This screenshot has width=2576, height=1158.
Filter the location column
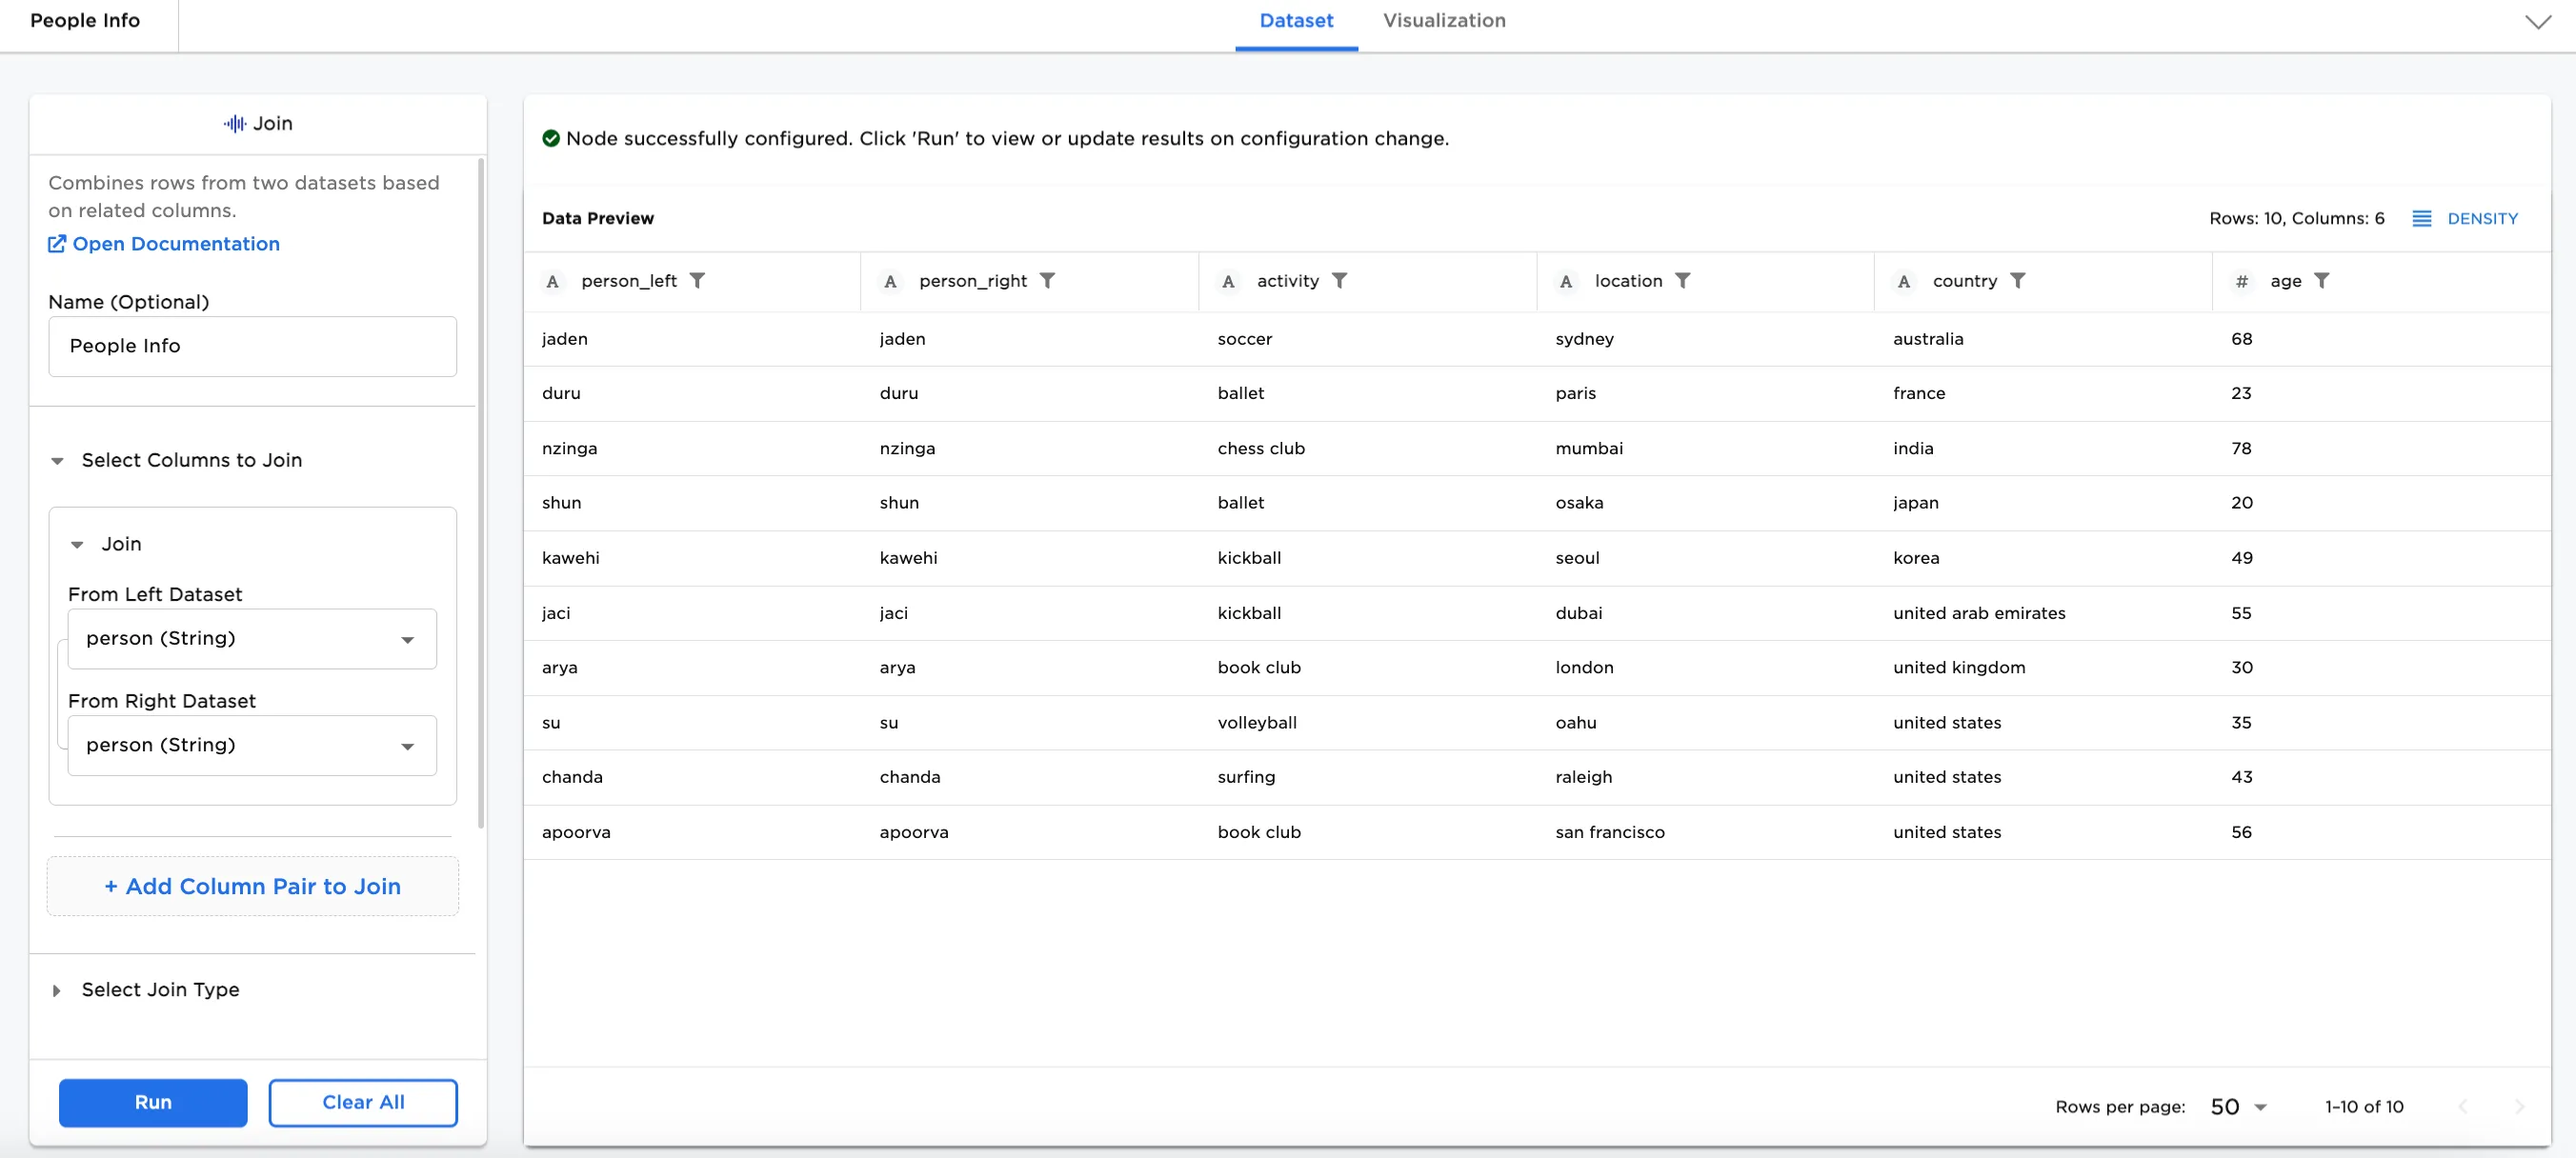click(x=1686, y=281)
